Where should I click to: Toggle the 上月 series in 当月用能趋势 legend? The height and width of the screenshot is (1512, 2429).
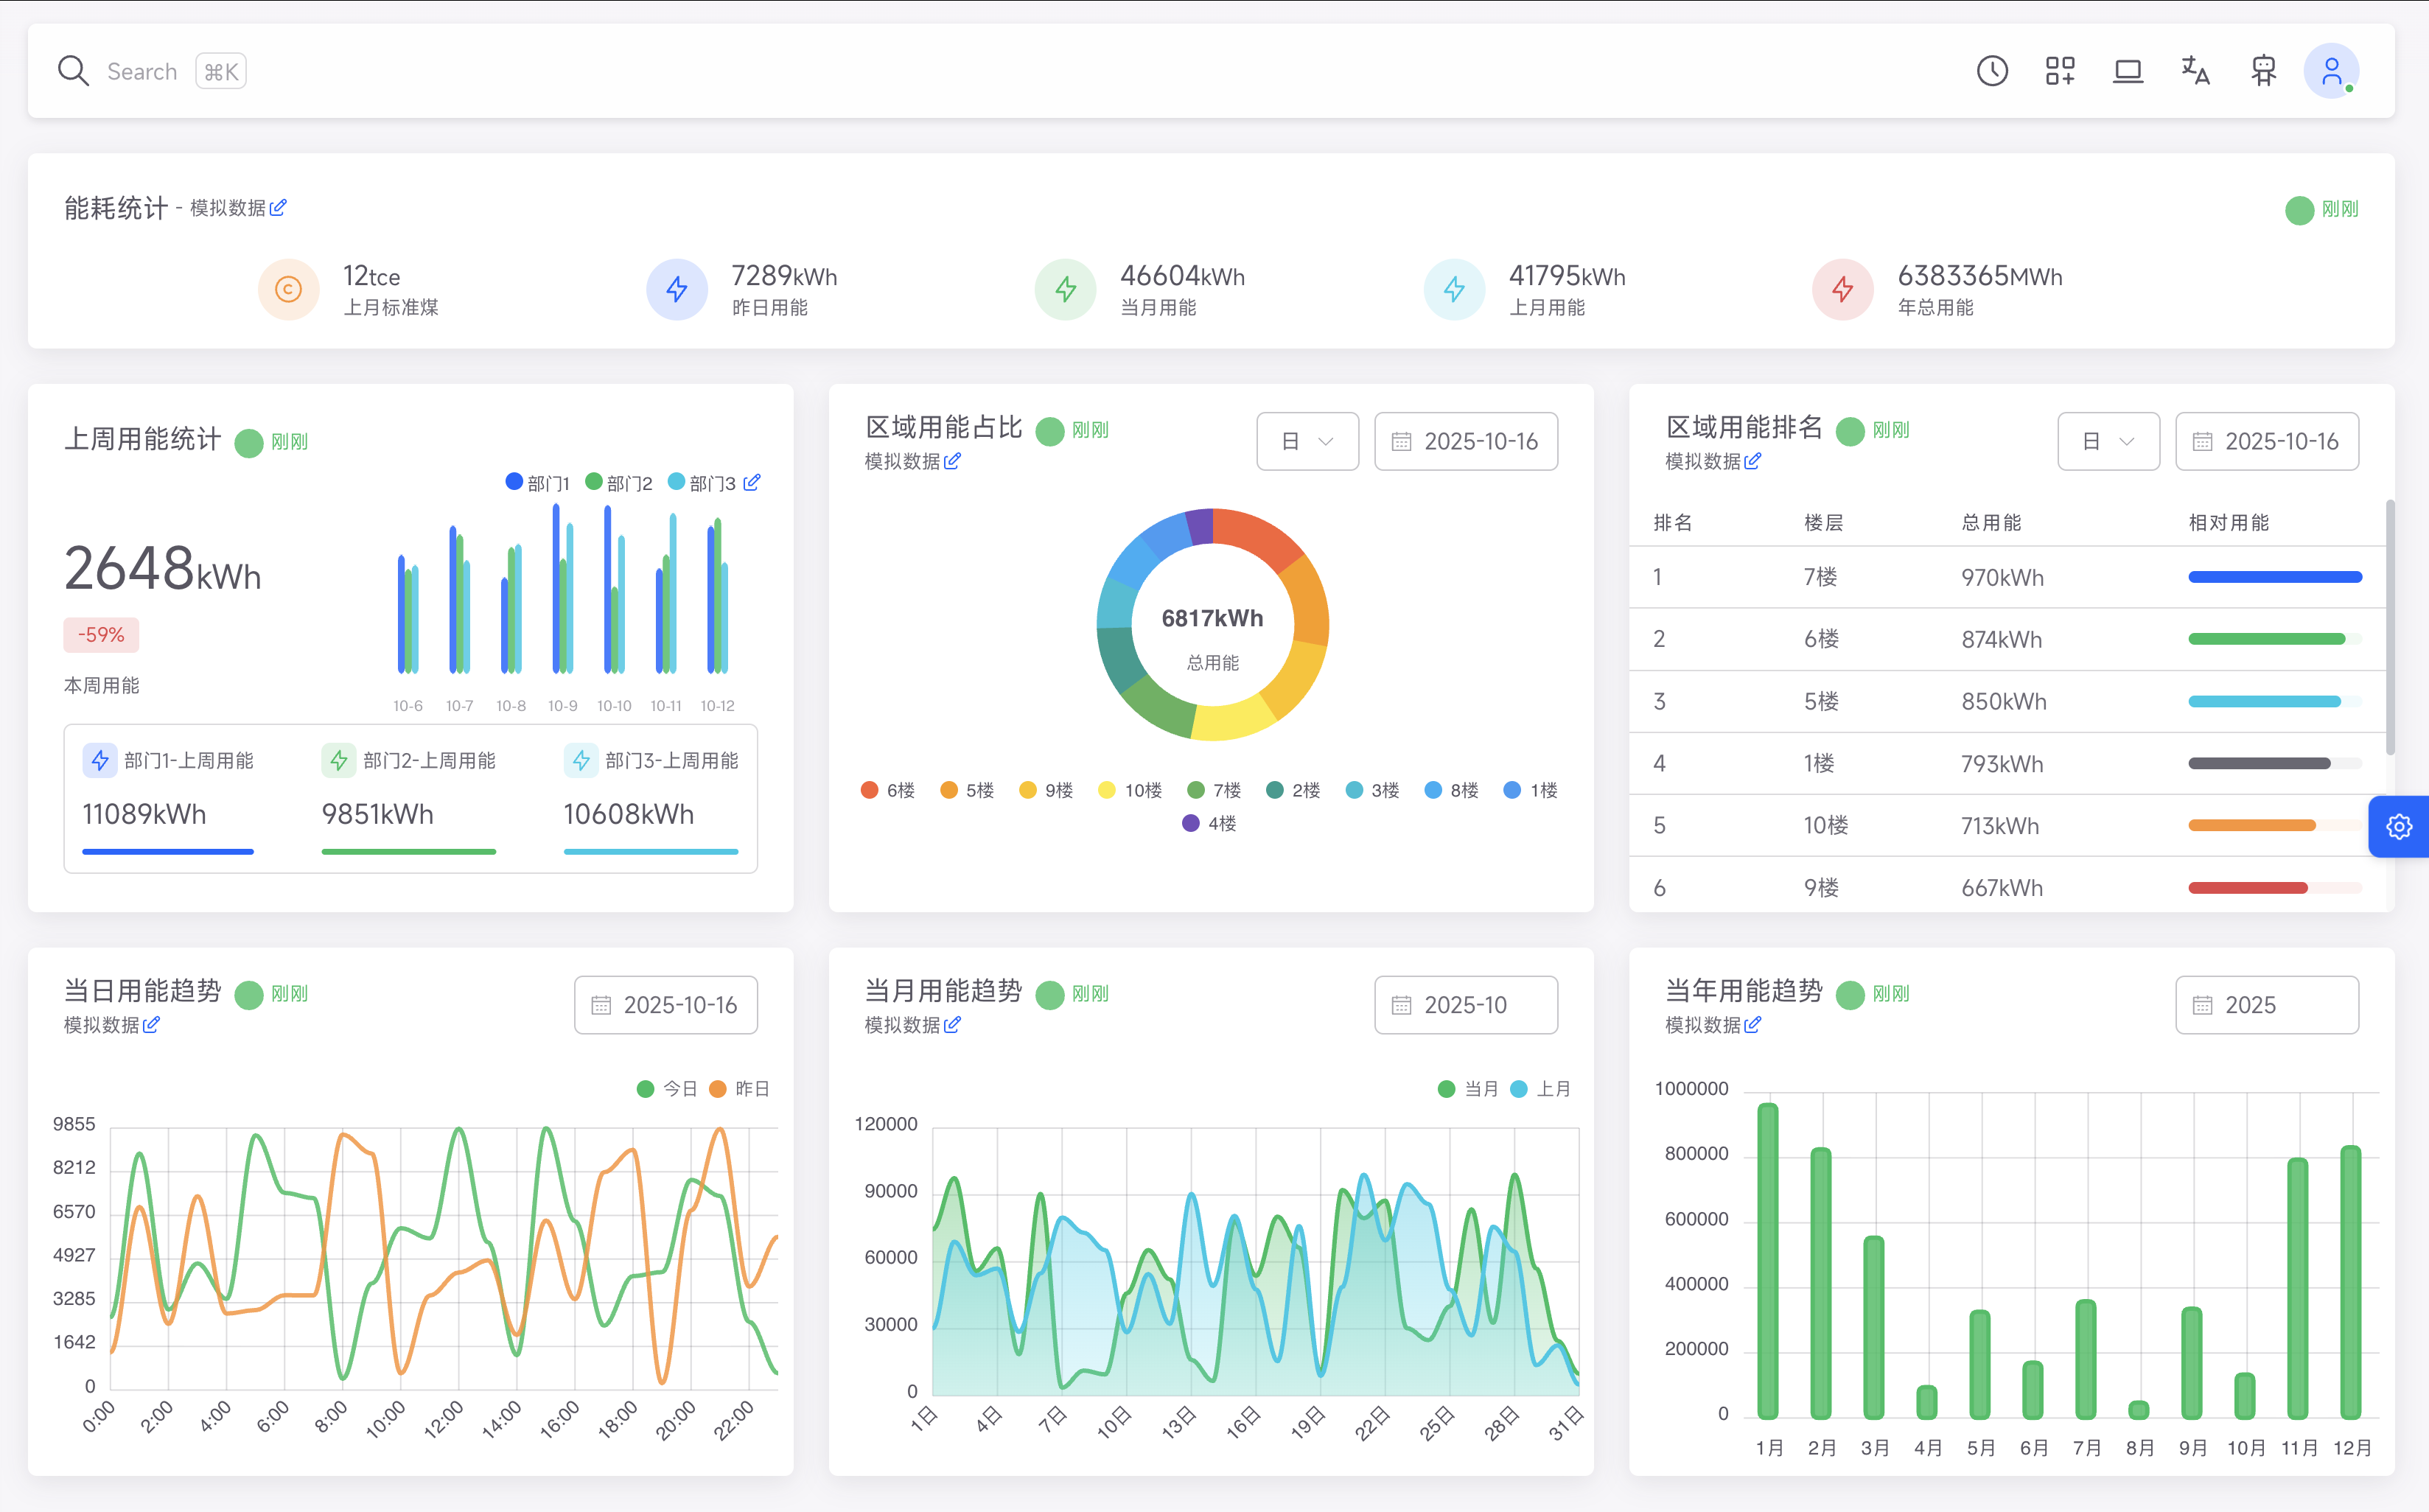pos(1540,1088)
